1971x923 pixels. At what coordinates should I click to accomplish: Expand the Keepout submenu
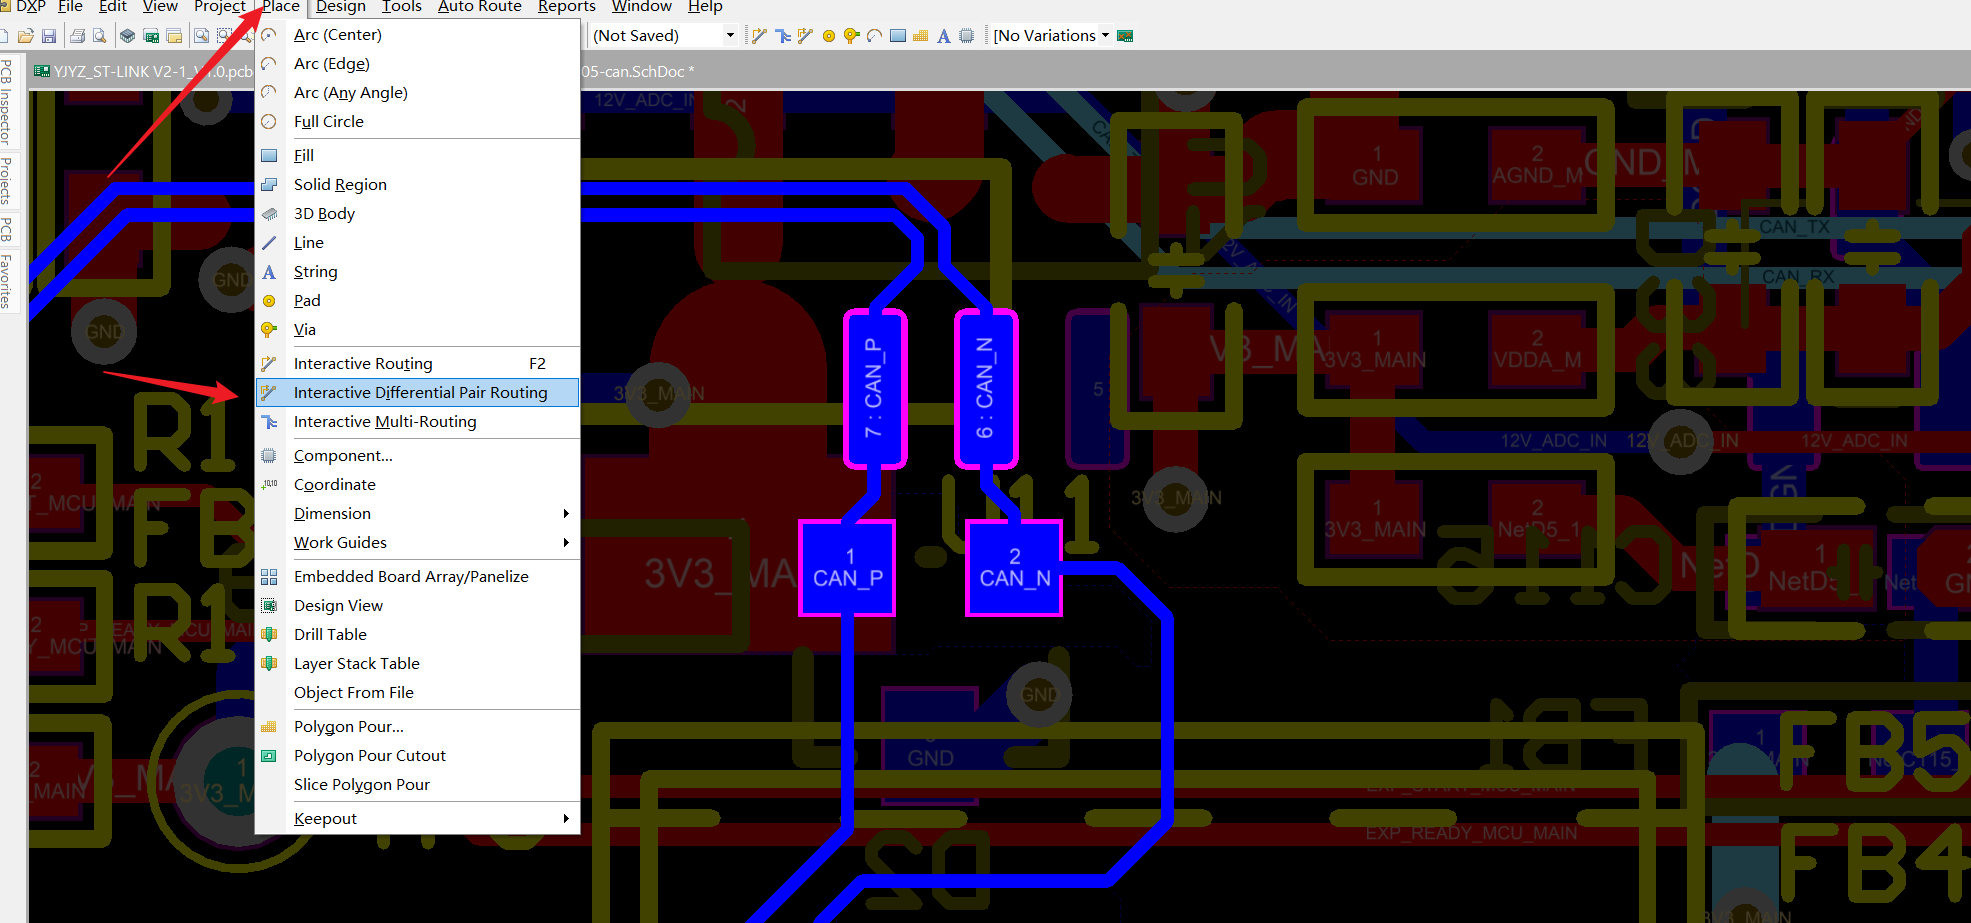point(418,819)
